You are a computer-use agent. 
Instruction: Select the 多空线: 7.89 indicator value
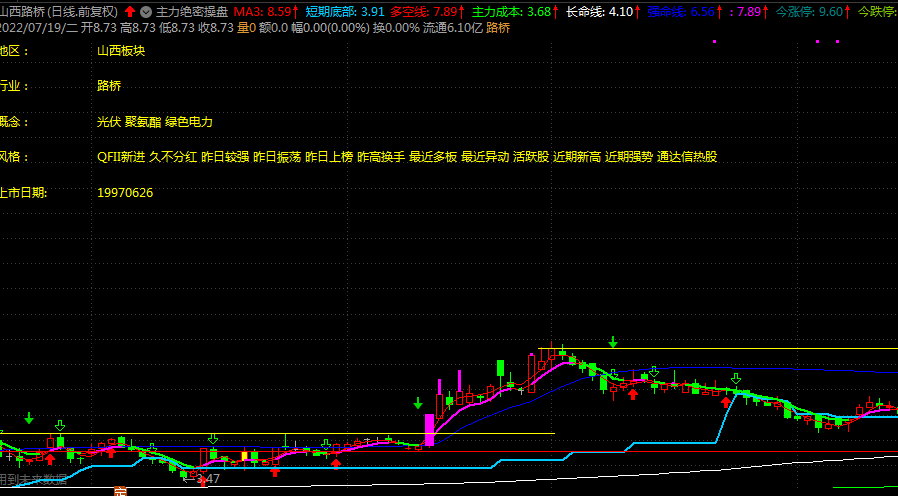[424, 11]
